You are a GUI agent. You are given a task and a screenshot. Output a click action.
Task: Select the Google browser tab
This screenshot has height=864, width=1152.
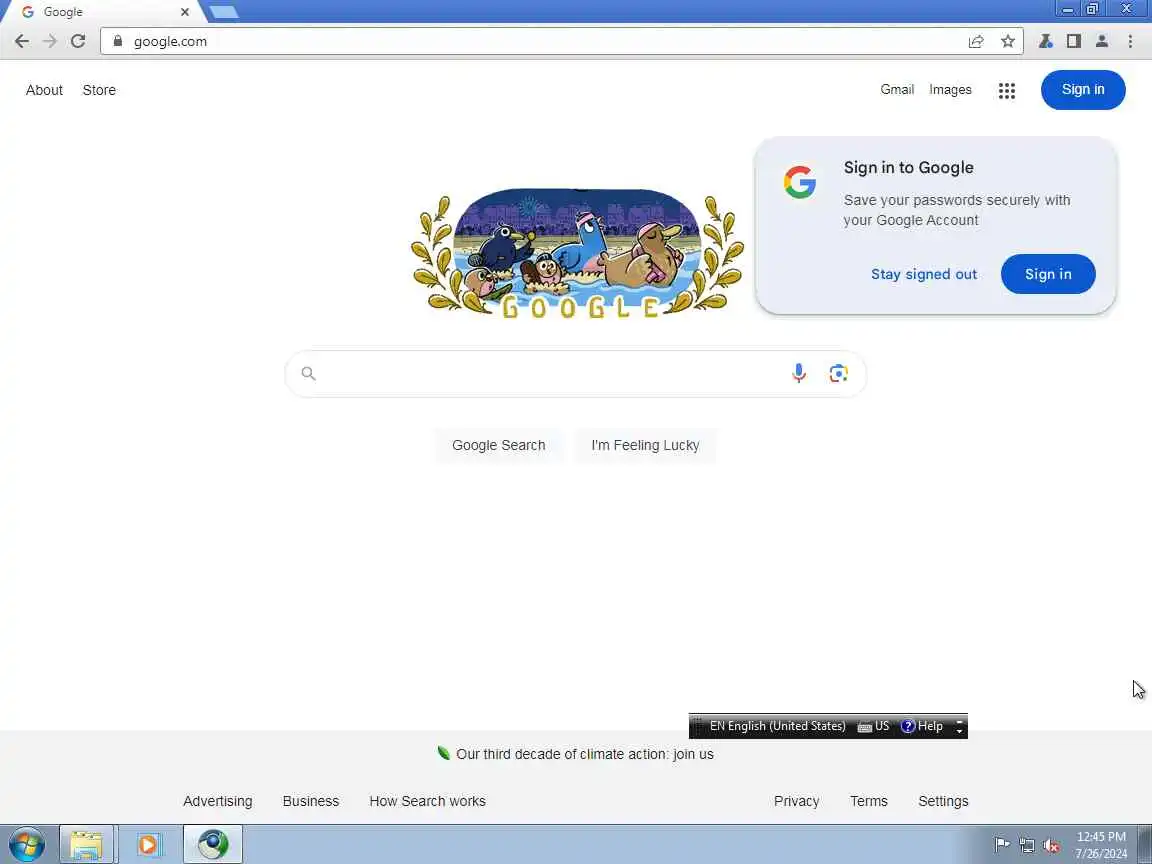coord(103,12)
